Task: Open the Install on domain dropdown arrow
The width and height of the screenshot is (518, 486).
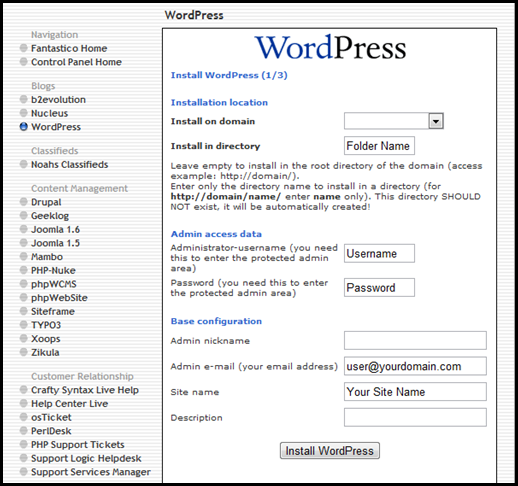Action: click(436, 121)
